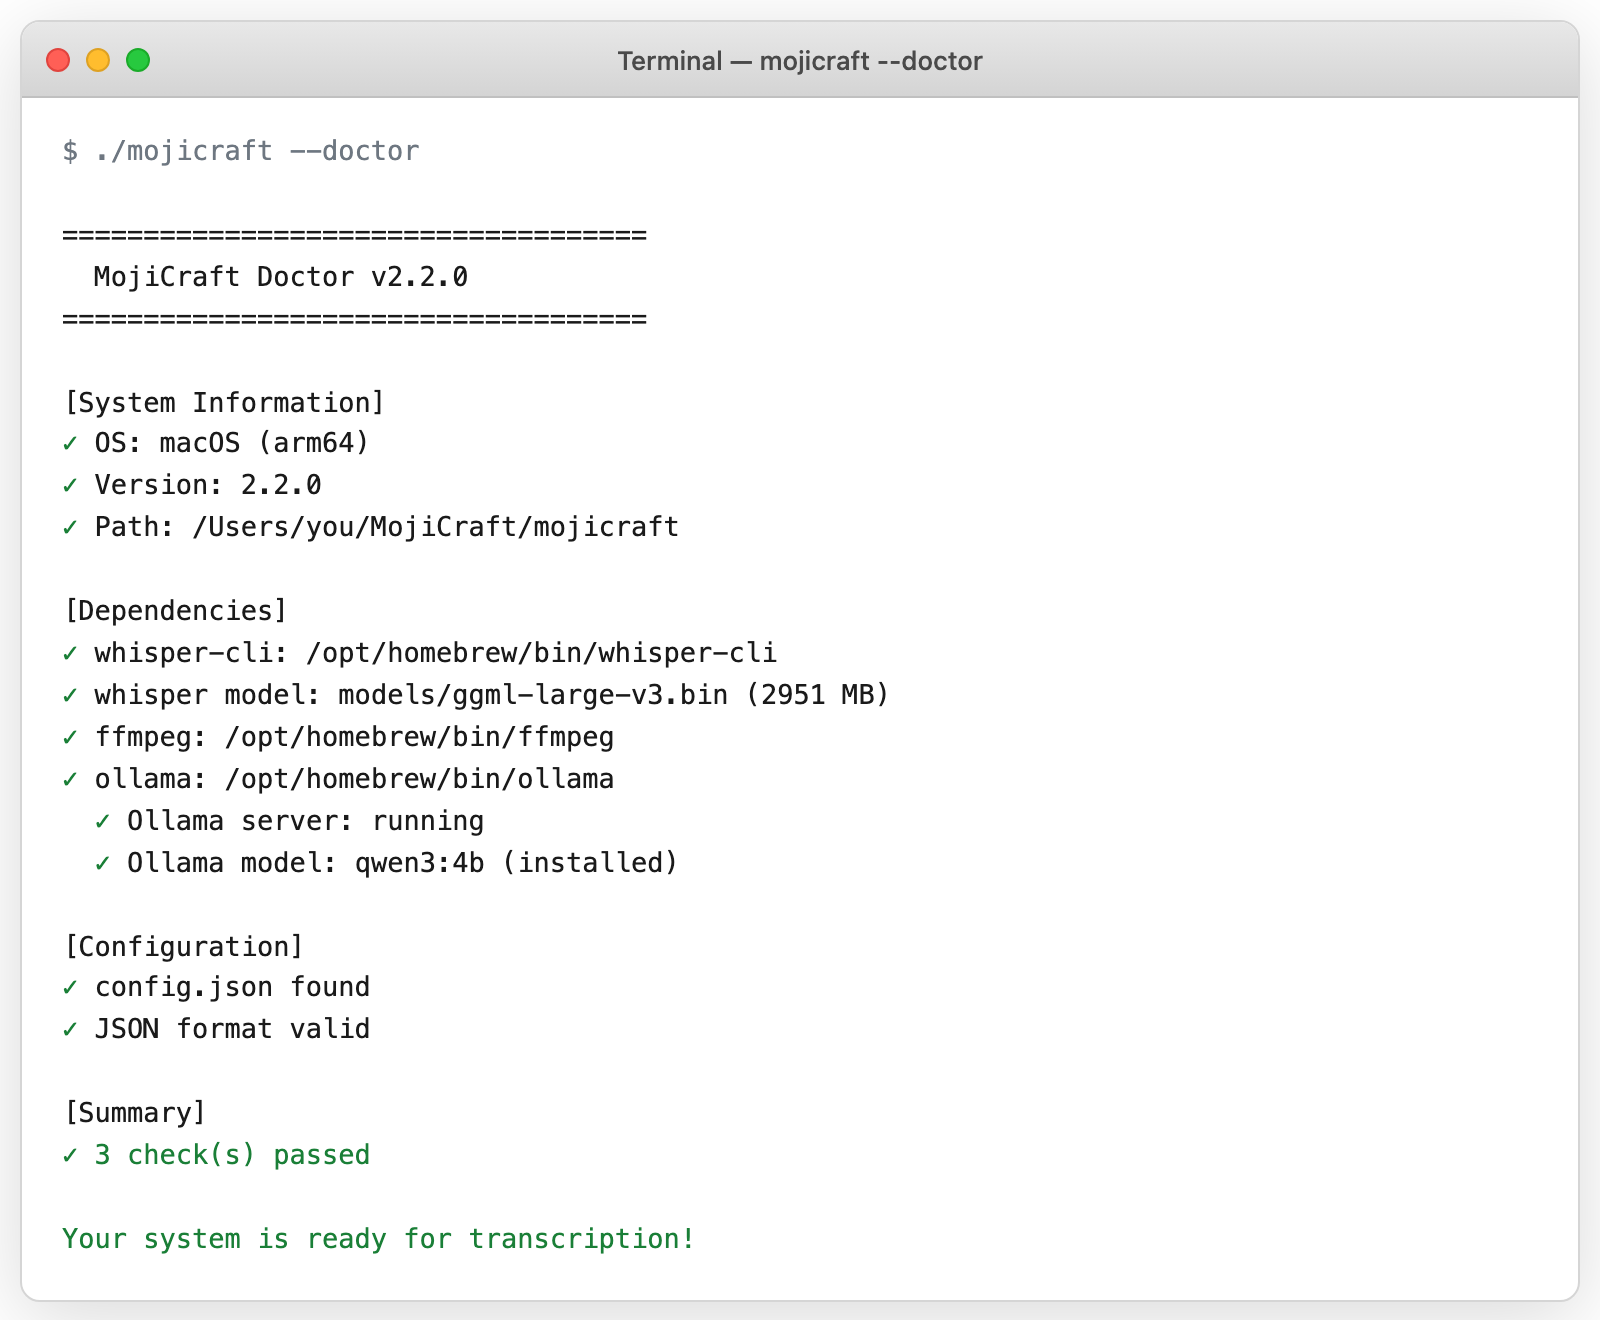1600x1320 pixels.
Task: Click the green checkmark before 3 check(s) passed
Action: click(x=70, y=1155)
